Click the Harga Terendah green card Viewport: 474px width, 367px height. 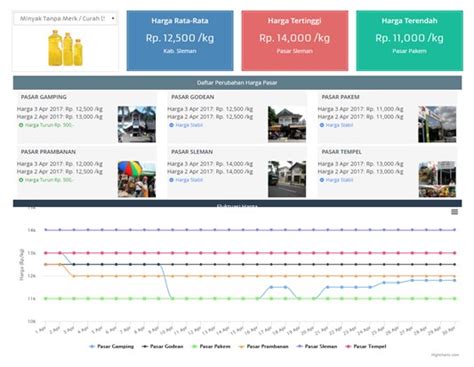click(x=409, y=41)
